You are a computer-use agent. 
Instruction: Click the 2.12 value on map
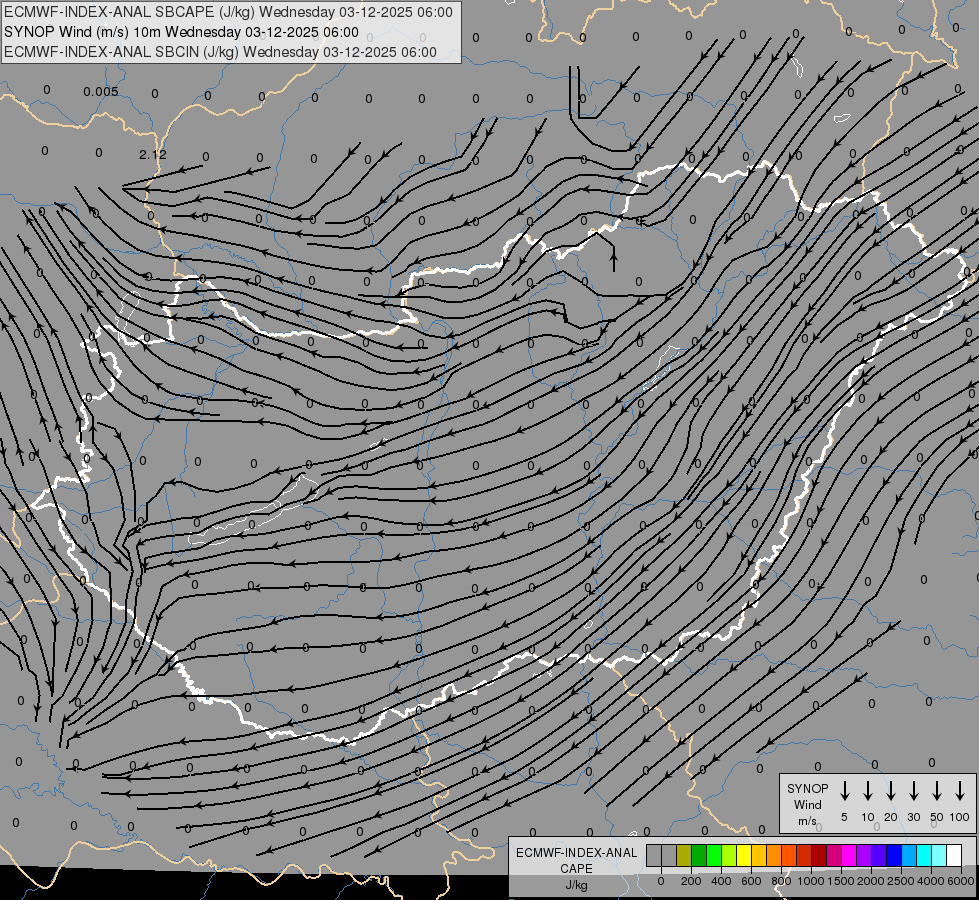pyautogui.click(x=153, y=154)
